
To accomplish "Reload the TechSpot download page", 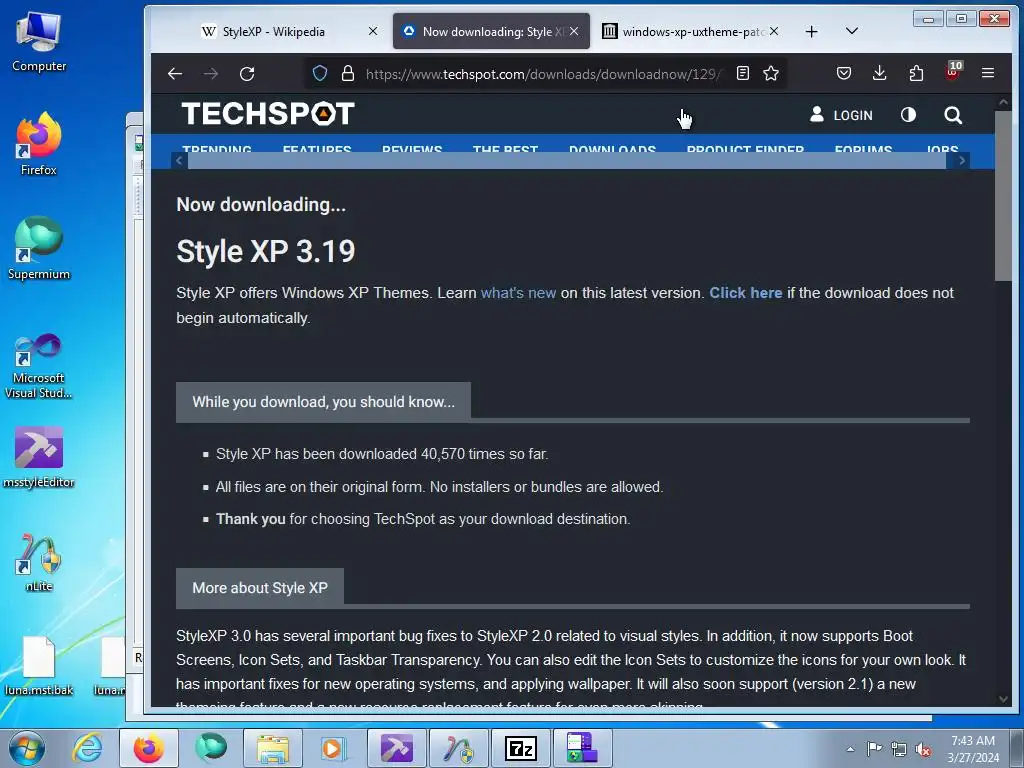I will click(247, 74).
